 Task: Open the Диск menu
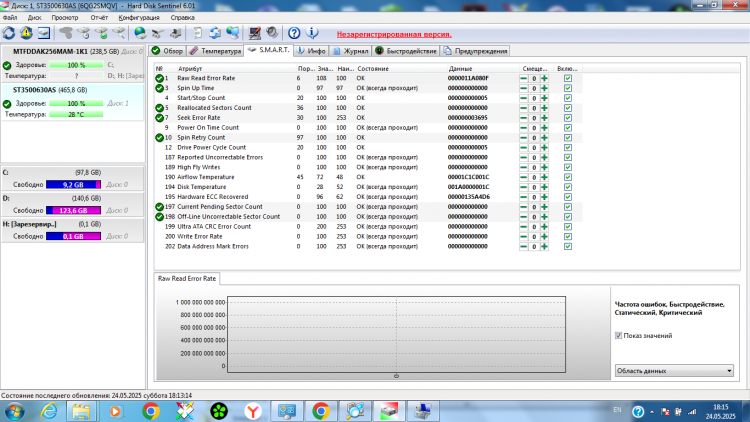[x=34, y=17]
